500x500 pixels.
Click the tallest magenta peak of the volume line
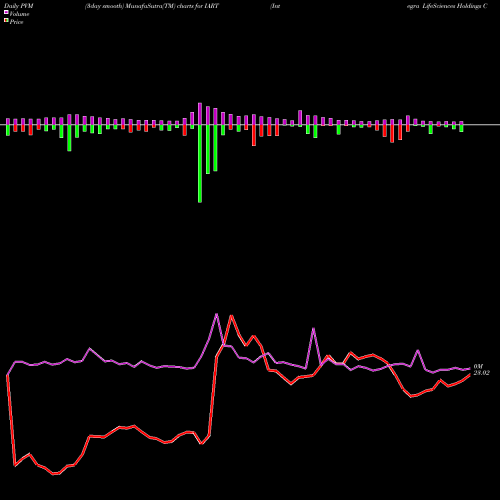[x=217, y=314]
